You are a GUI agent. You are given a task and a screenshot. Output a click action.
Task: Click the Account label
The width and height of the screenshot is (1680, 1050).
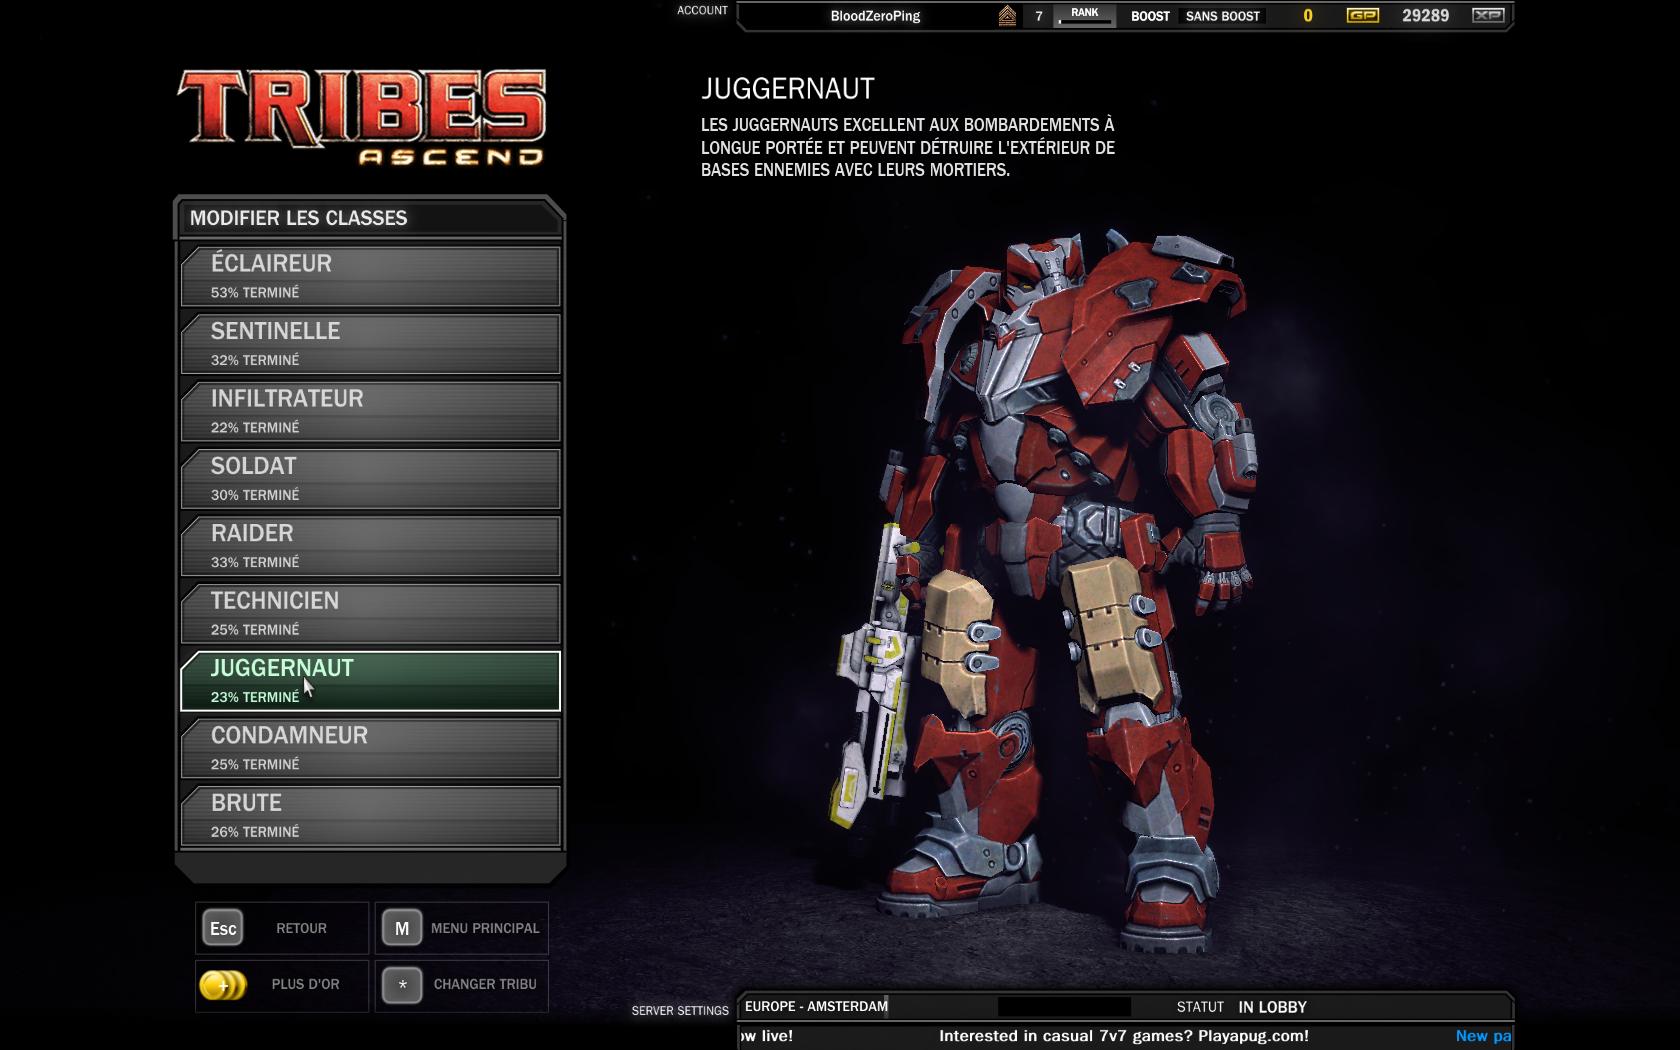point(702,10)
